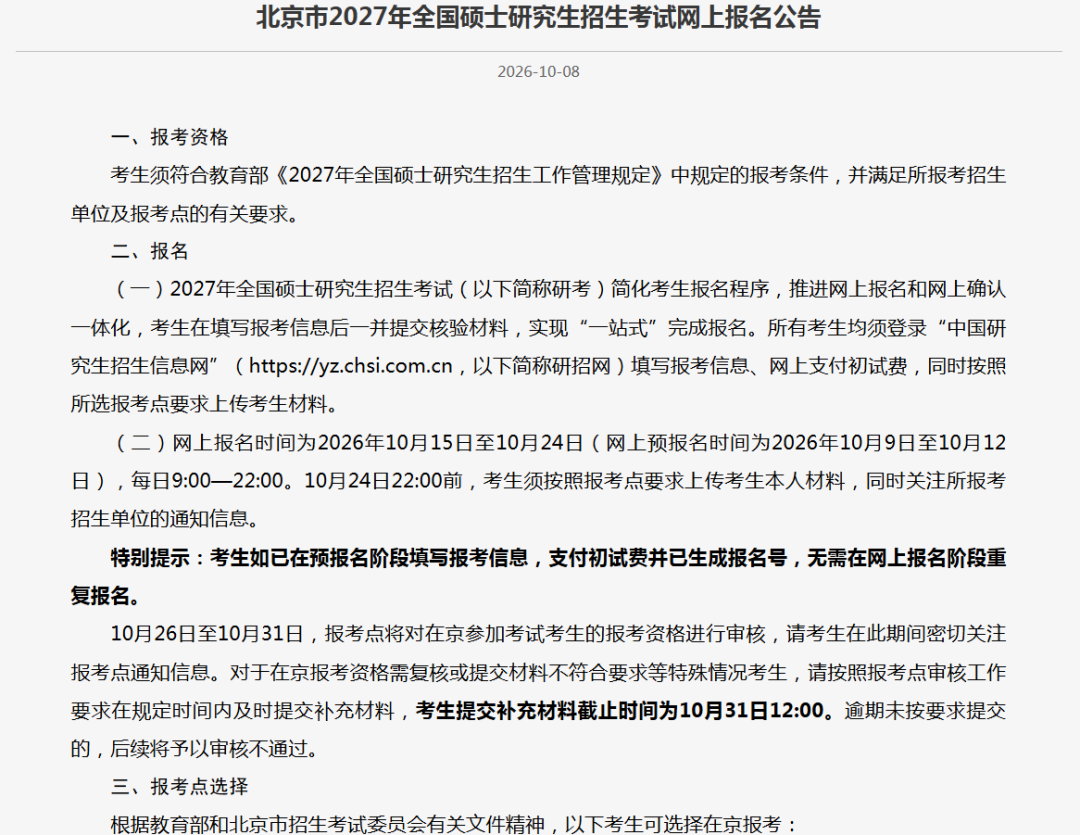Click the daily hours "每日9:00—22:00"
The height and width of the screenshot is (835, 1080).
[207, 480]
